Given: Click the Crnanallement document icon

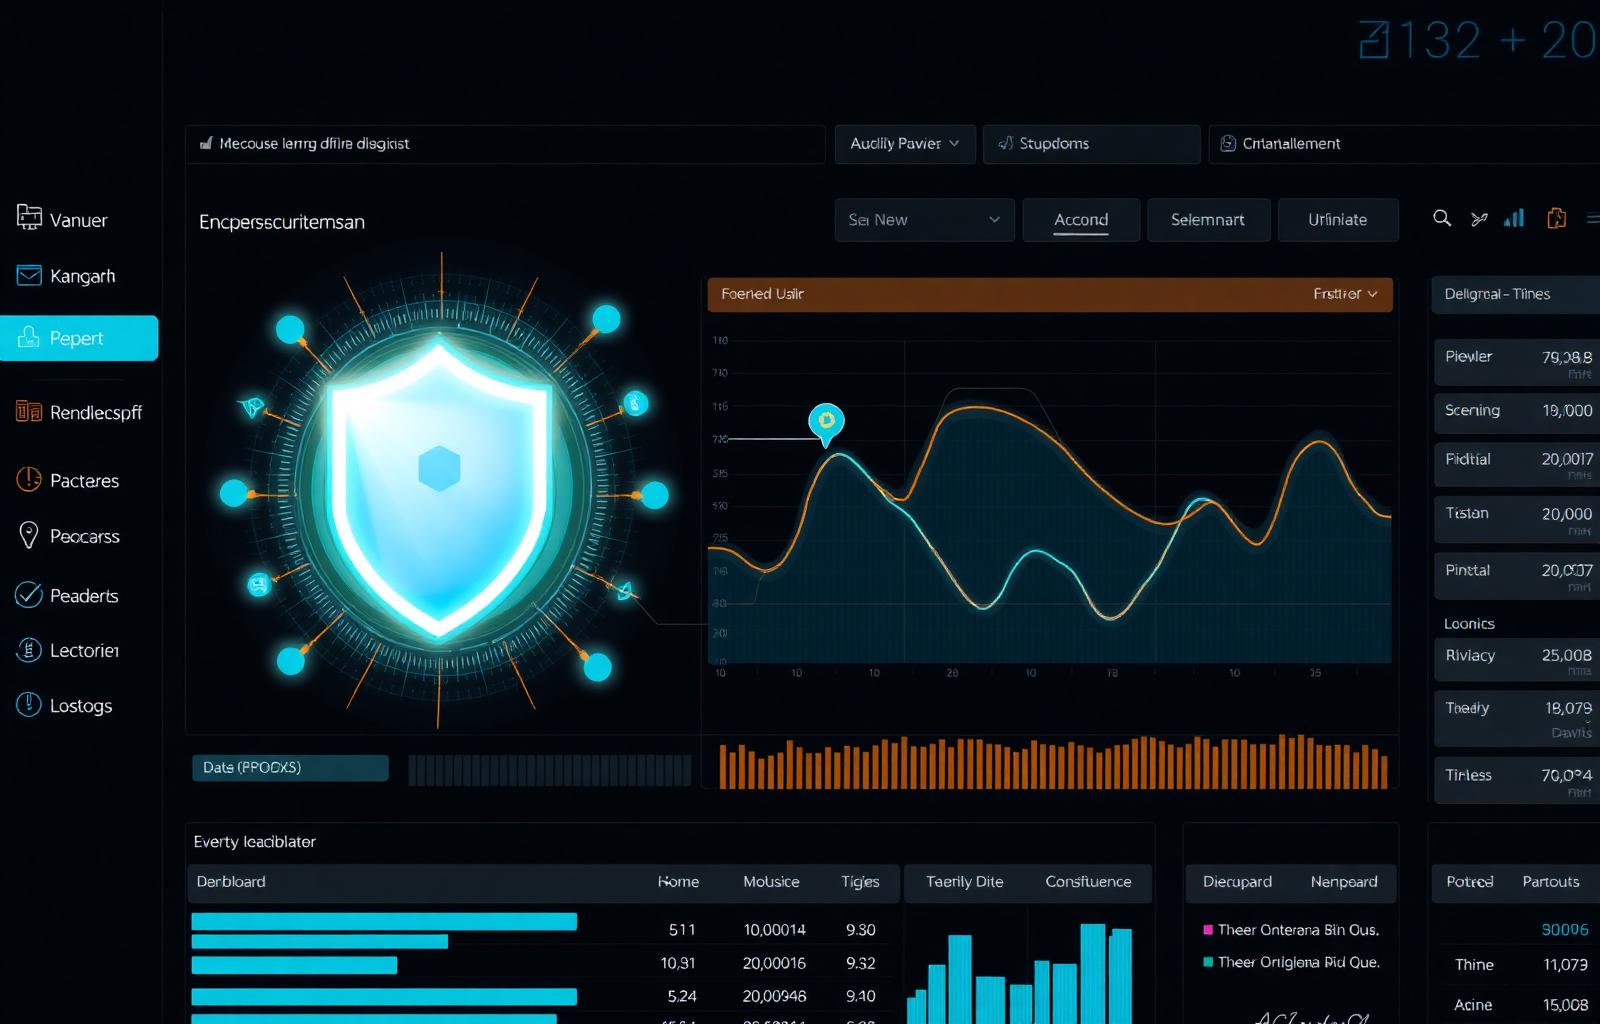Looking at the screenshot, I should [1228, 144].
